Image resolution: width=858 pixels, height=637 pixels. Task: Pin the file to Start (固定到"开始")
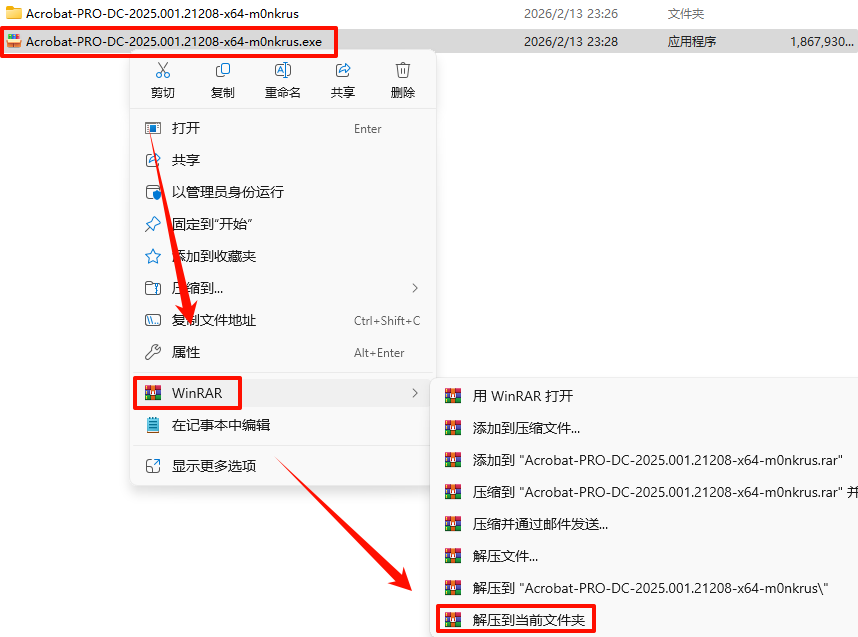click(283, 224)
